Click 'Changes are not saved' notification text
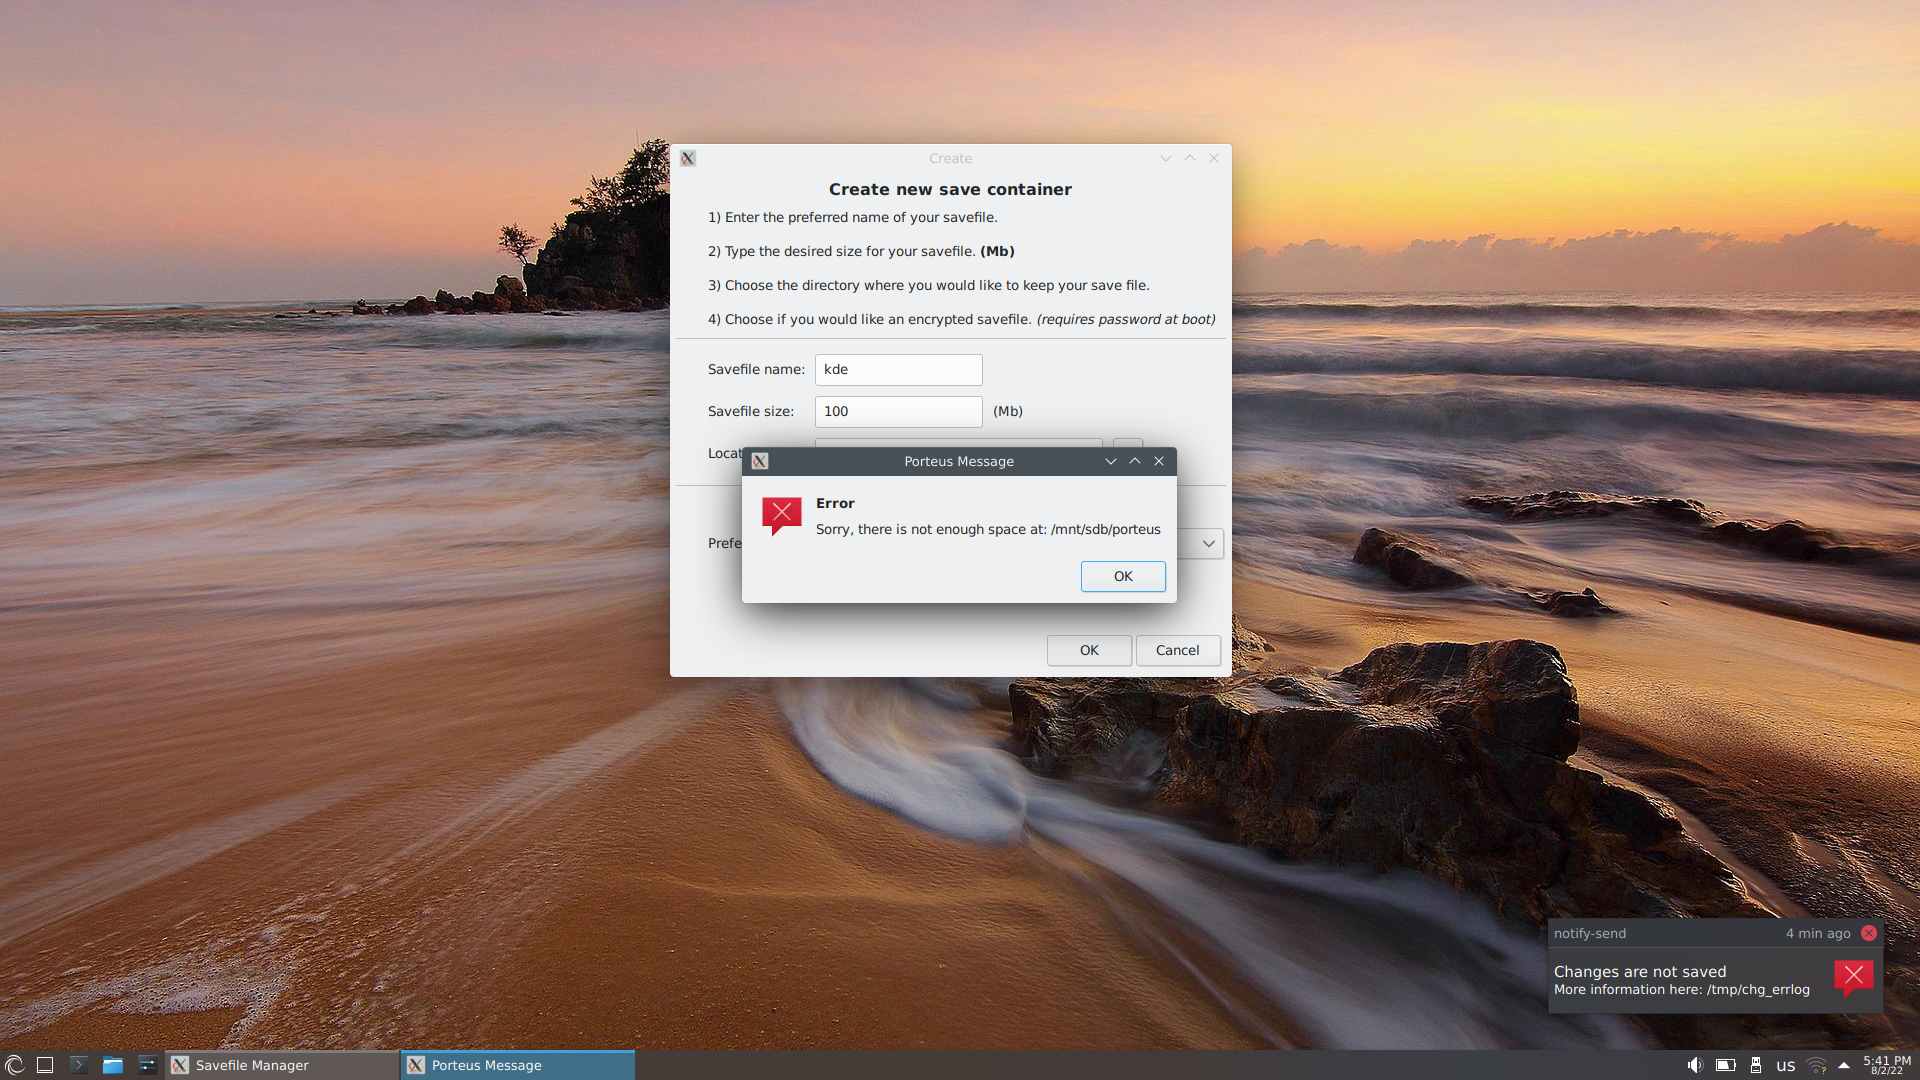 click(x=1640, y=972)
